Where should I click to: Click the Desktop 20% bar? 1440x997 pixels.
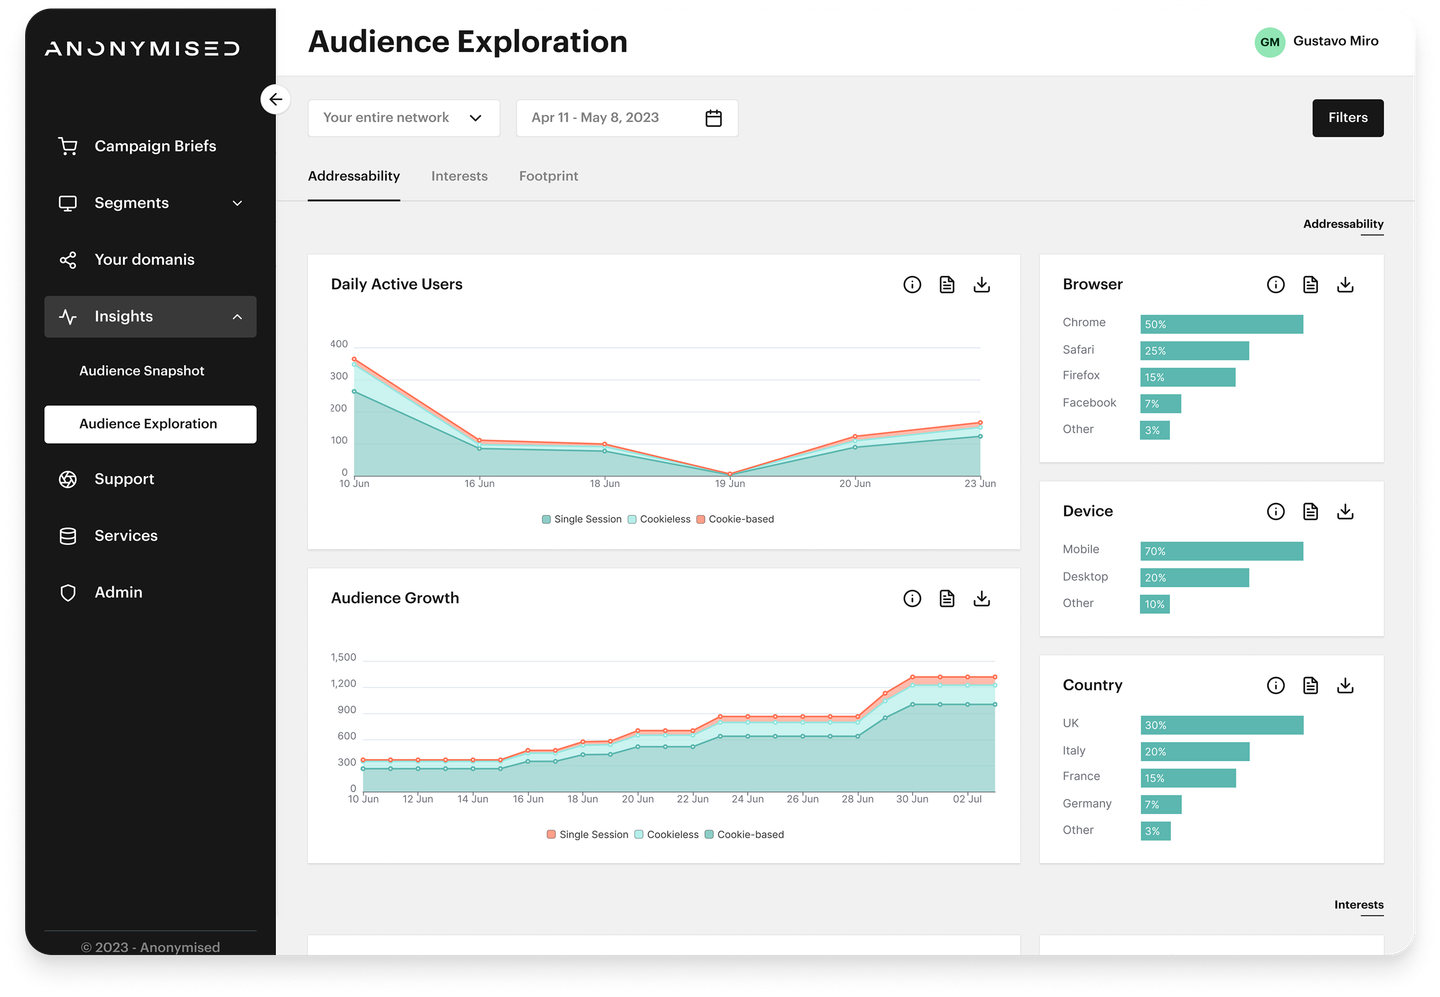(x=1195, y=578)
